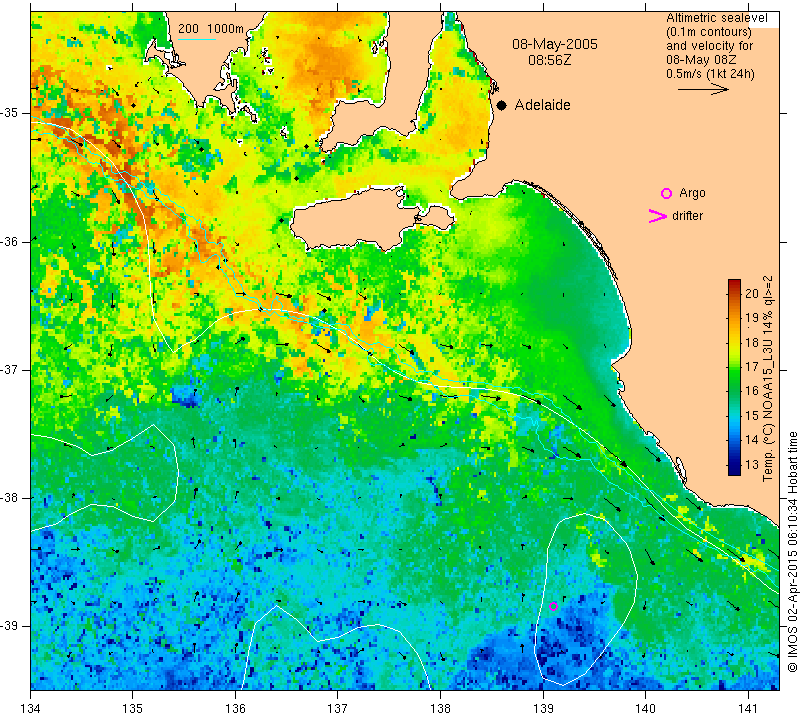
Task: Click the 'drifter' legend label
Action: (687, 215)
